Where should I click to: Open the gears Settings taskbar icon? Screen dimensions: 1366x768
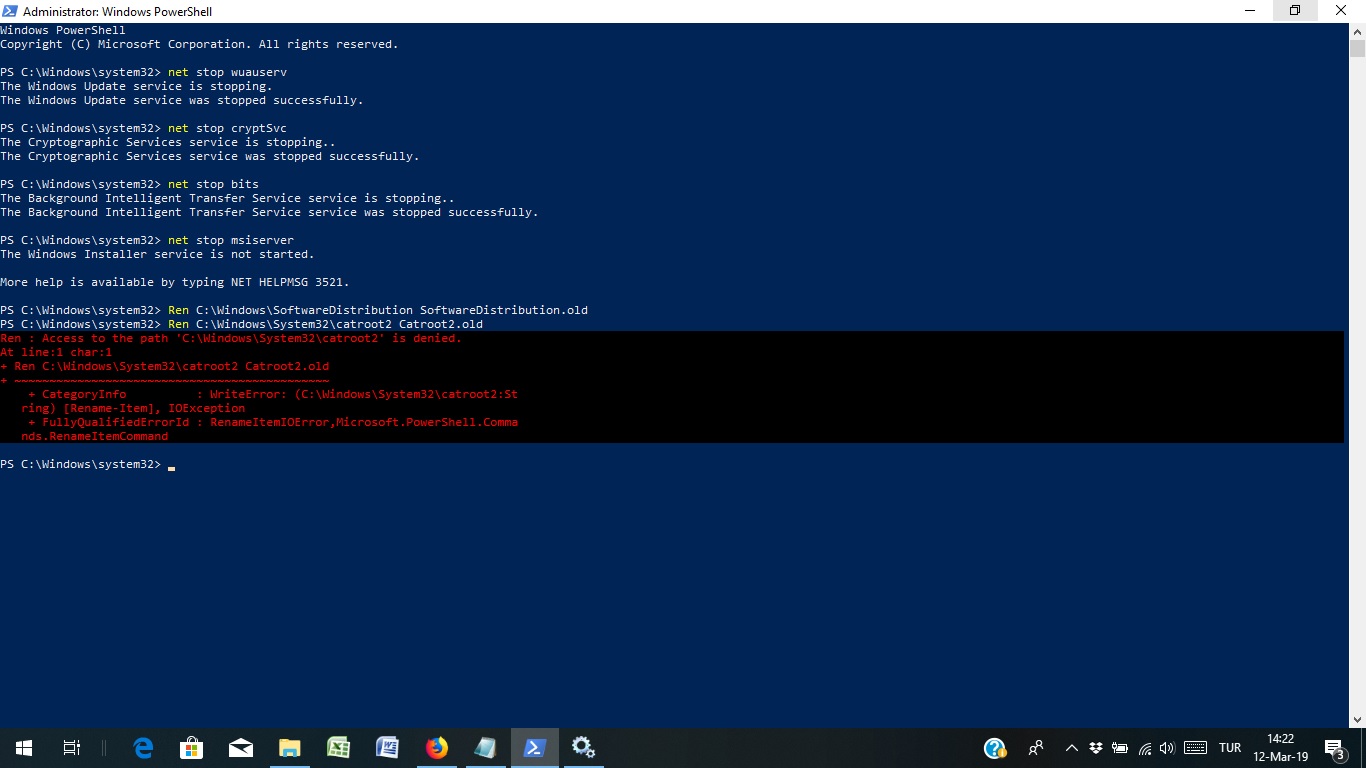(x=583, y=748)
